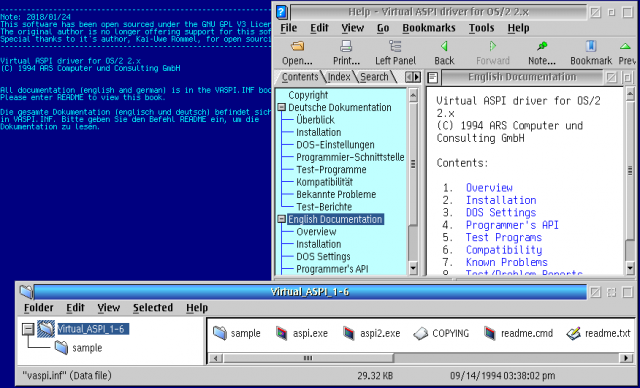Select the aspi.exe file icon
640x388 pixels.
coord(282,333)
